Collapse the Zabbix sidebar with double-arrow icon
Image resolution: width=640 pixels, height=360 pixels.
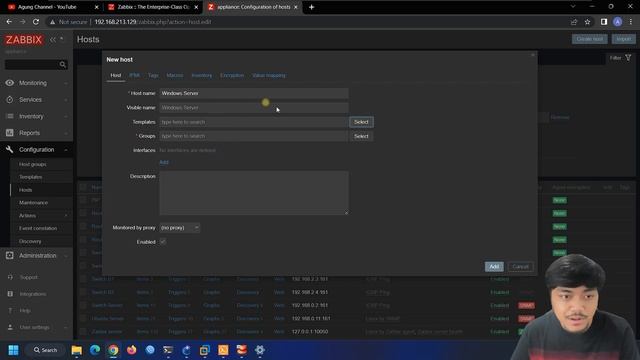click(53, 40)
